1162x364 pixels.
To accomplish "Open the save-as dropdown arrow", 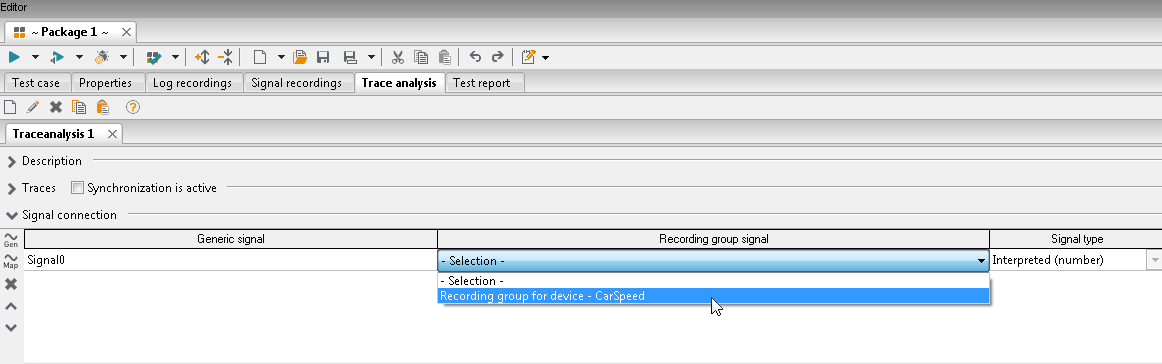I will 371,57.
